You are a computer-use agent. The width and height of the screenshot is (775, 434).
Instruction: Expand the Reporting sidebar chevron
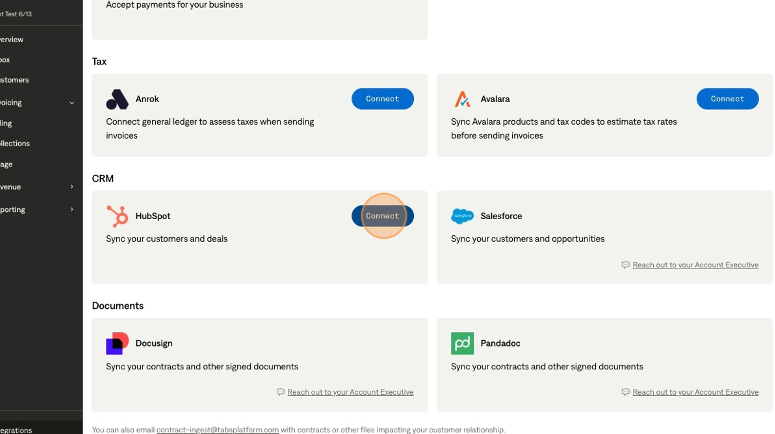click(x=72, y=210)
